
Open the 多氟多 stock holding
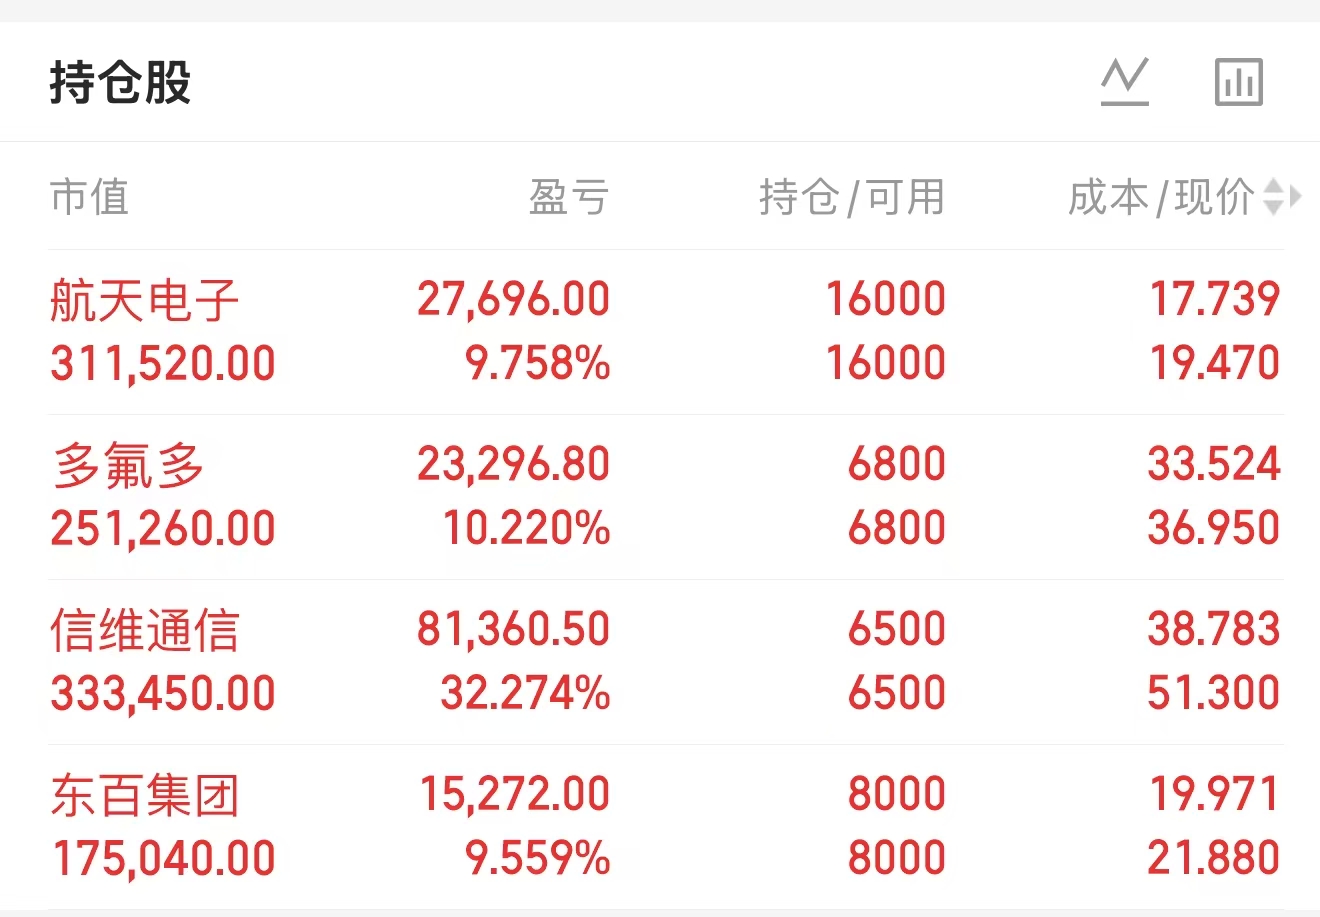[x=129, y=465]
